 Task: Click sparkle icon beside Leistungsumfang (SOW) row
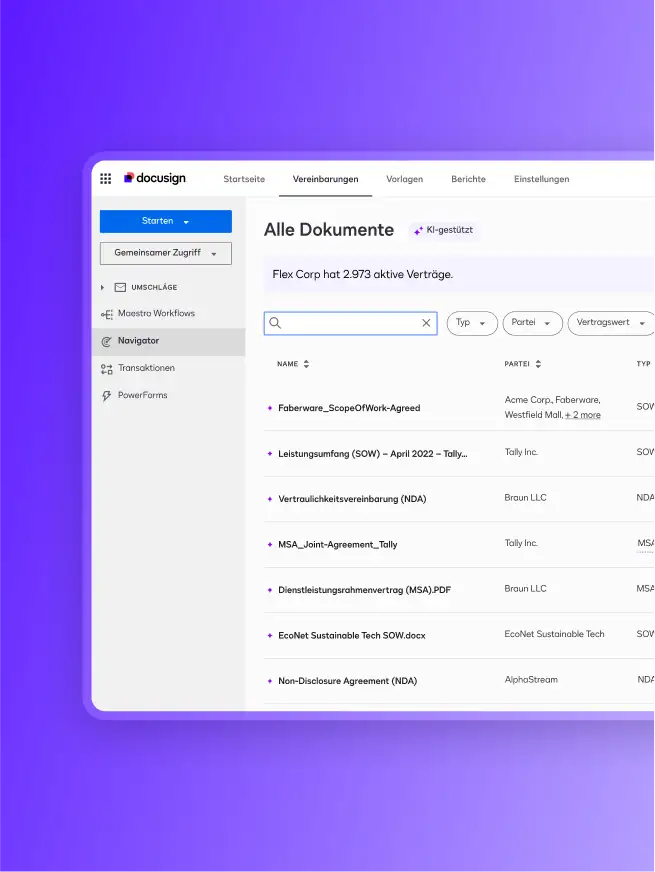(x=270, y=454)
